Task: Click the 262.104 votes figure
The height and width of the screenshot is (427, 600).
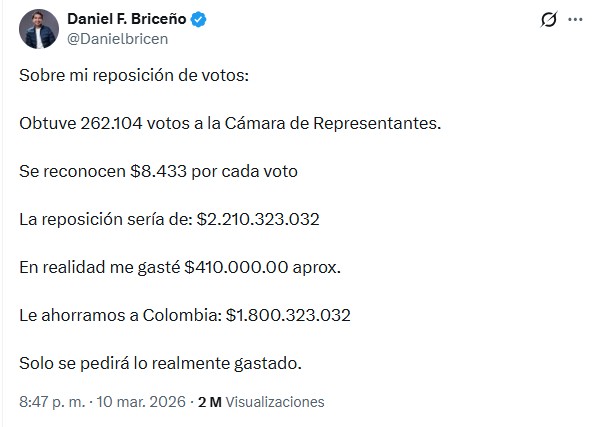Action: coord(122,123)
